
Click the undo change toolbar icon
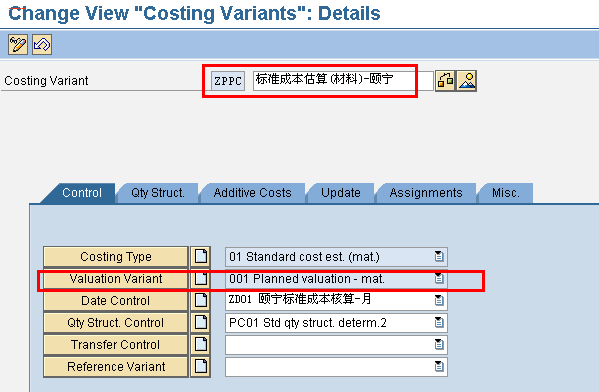[42, 45]
